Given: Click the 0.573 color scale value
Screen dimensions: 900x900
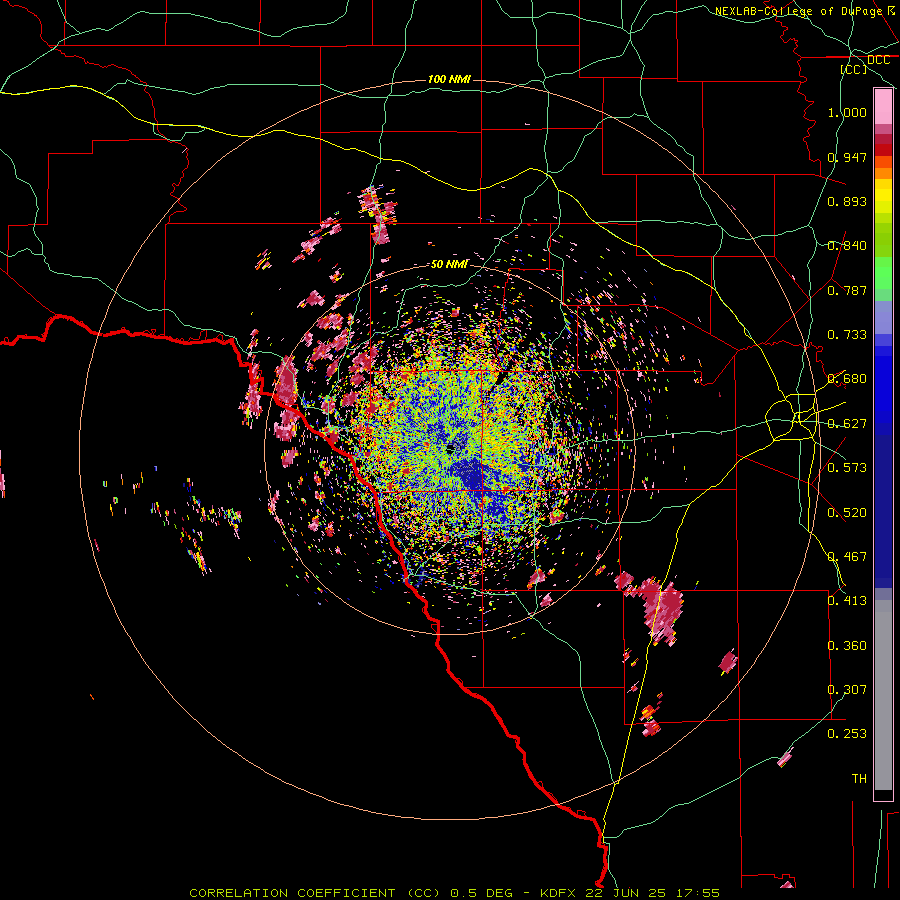Looking at the screenshot, I should point(847,468).
